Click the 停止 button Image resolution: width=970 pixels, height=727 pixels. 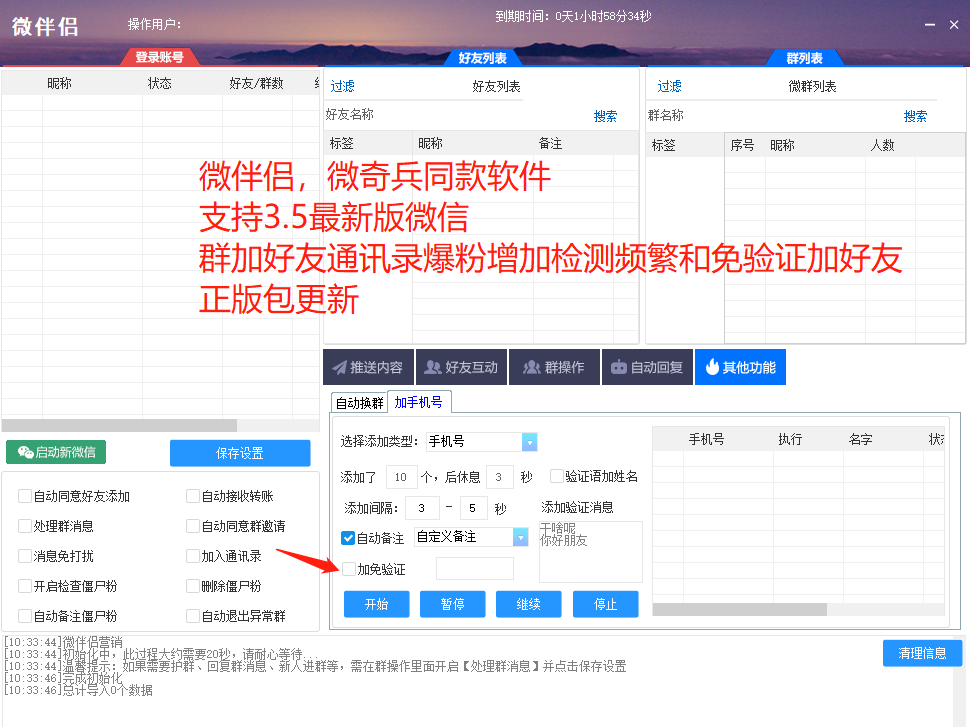pos(605,604)
